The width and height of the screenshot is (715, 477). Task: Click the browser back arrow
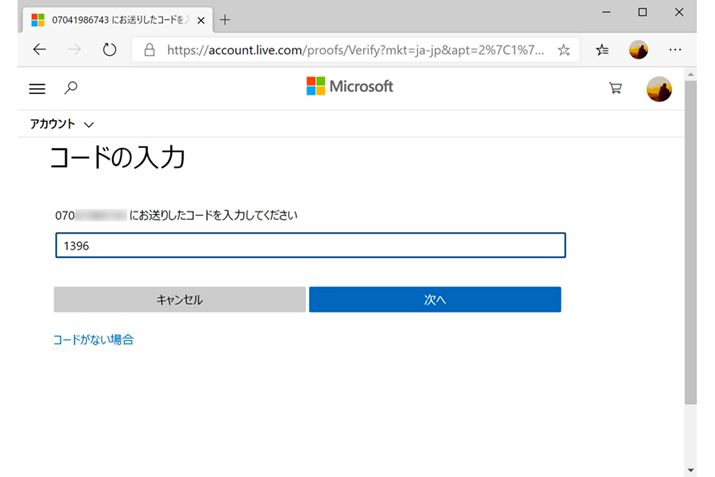39,50
